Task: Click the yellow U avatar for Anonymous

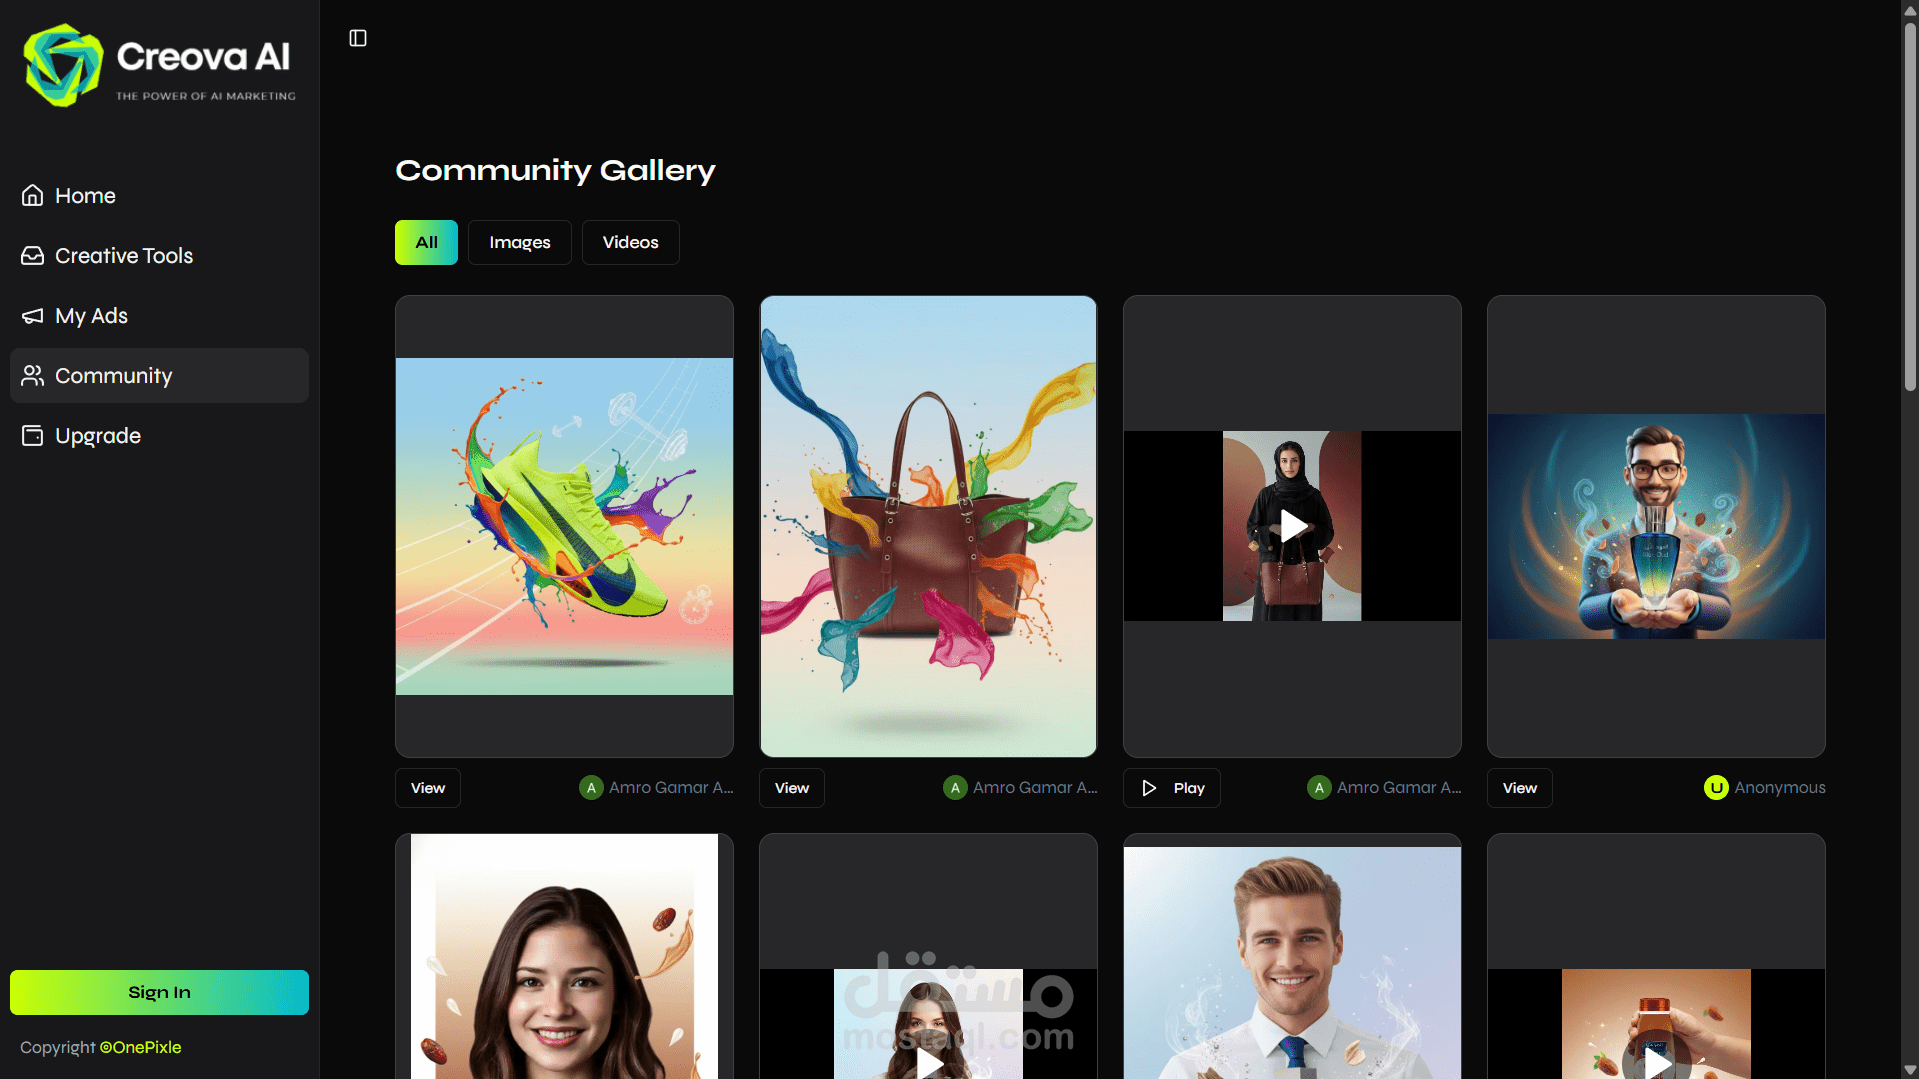Action: pyautogui.click(x=1716, y=788)
